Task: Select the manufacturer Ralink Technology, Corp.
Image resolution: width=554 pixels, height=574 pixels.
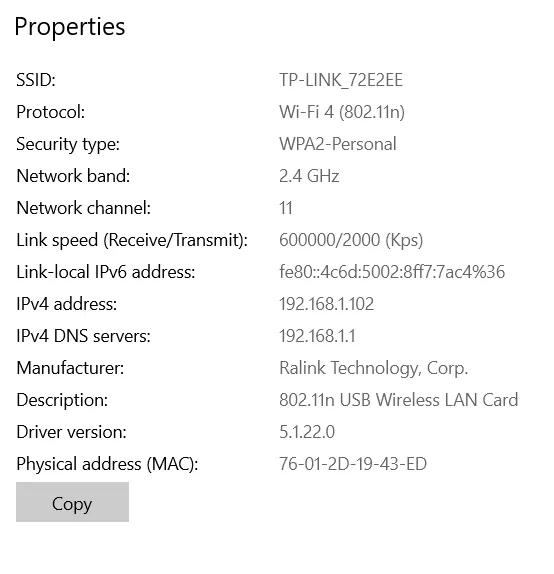Action: click(x=373, y=368)
